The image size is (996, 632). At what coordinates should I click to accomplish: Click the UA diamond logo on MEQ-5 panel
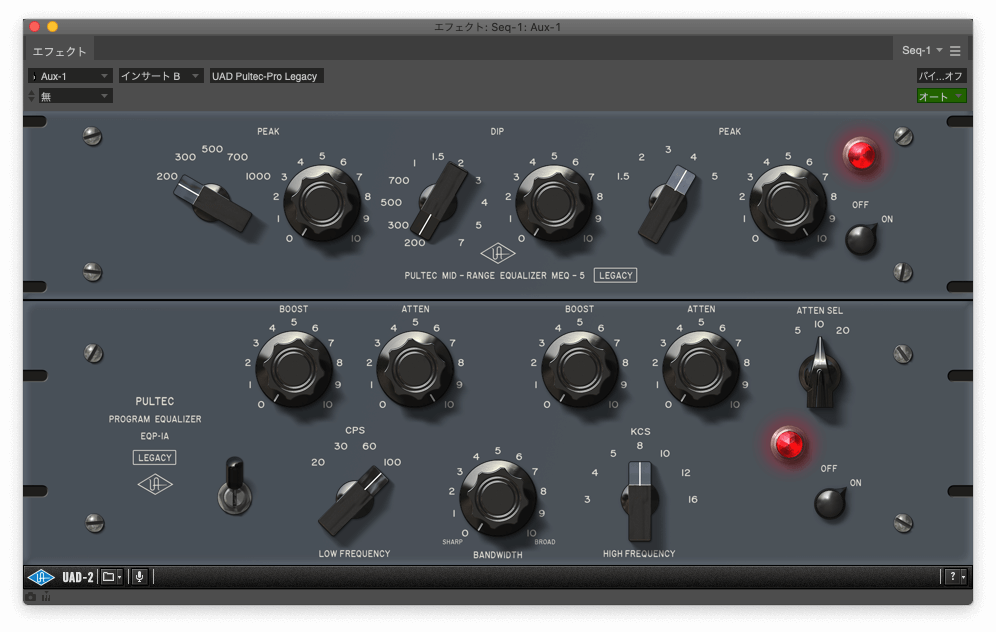point(497,253)
